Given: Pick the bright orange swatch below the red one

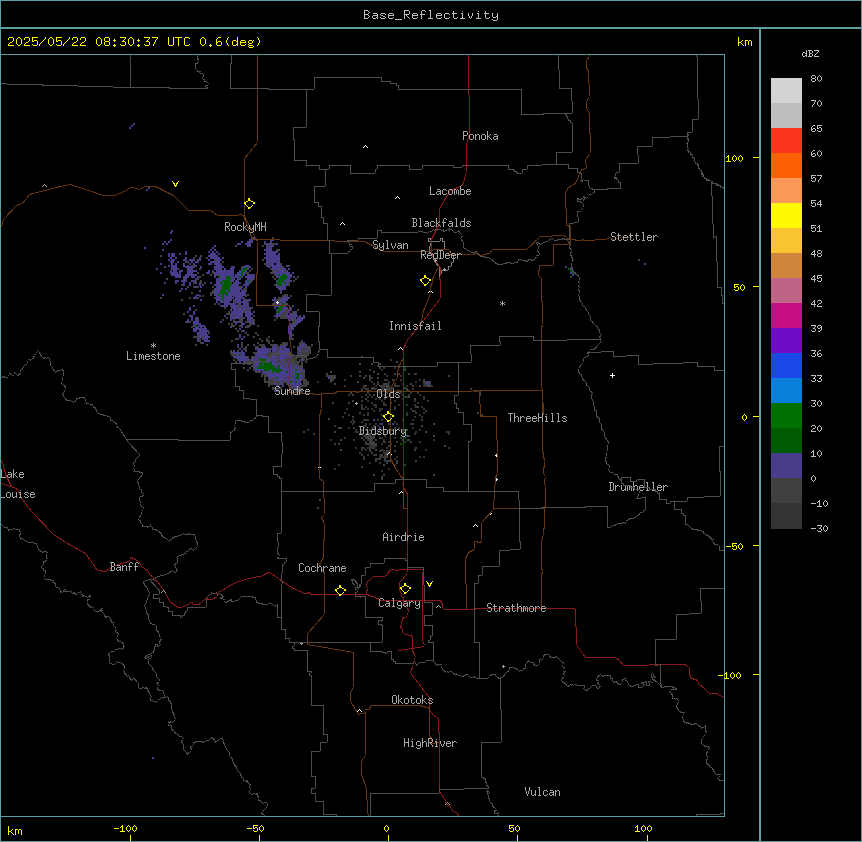Looking at the screenshot, I should [x=786, y=165].
